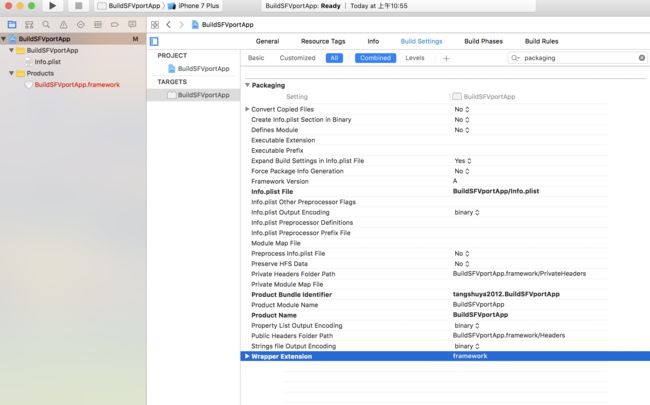
Task: Show Basic build settings
Action: pyautogui.click(x=256, y=58)
